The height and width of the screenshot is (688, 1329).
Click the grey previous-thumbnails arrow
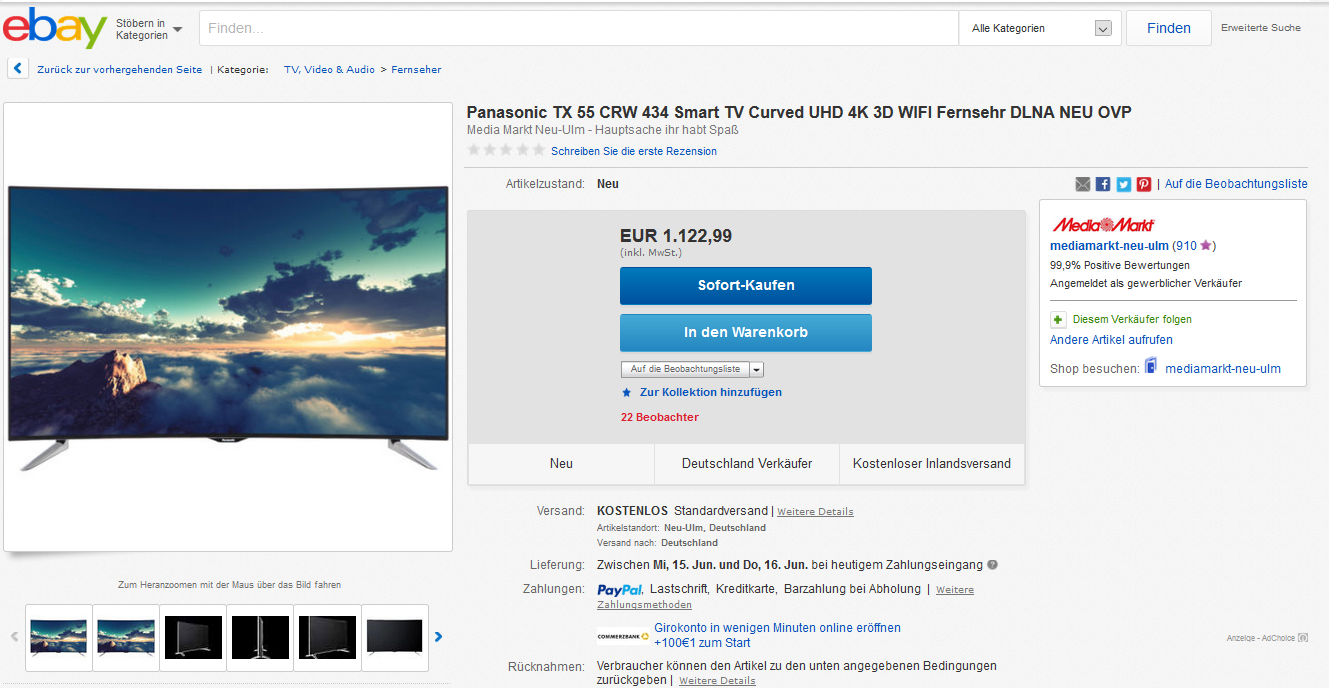pyautogui.click(x=14, y=637)
